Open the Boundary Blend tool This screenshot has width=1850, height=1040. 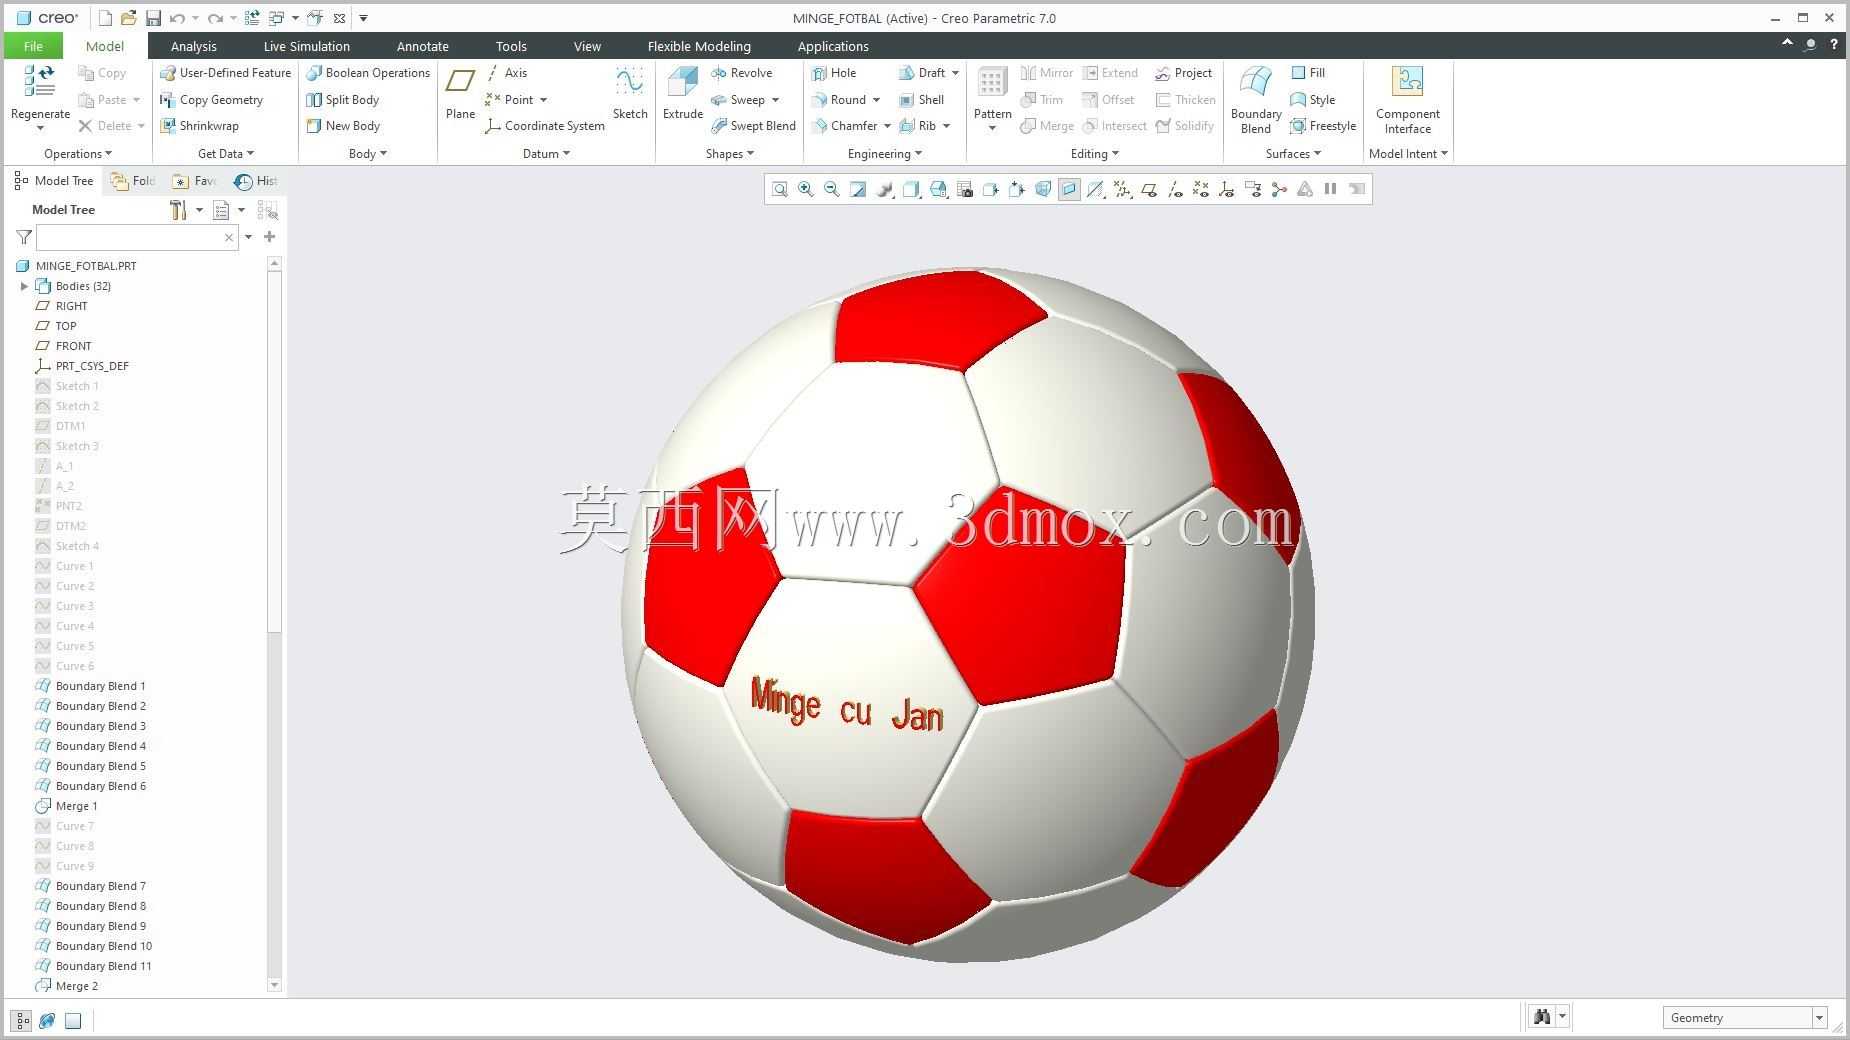(x=1256, y=99)
